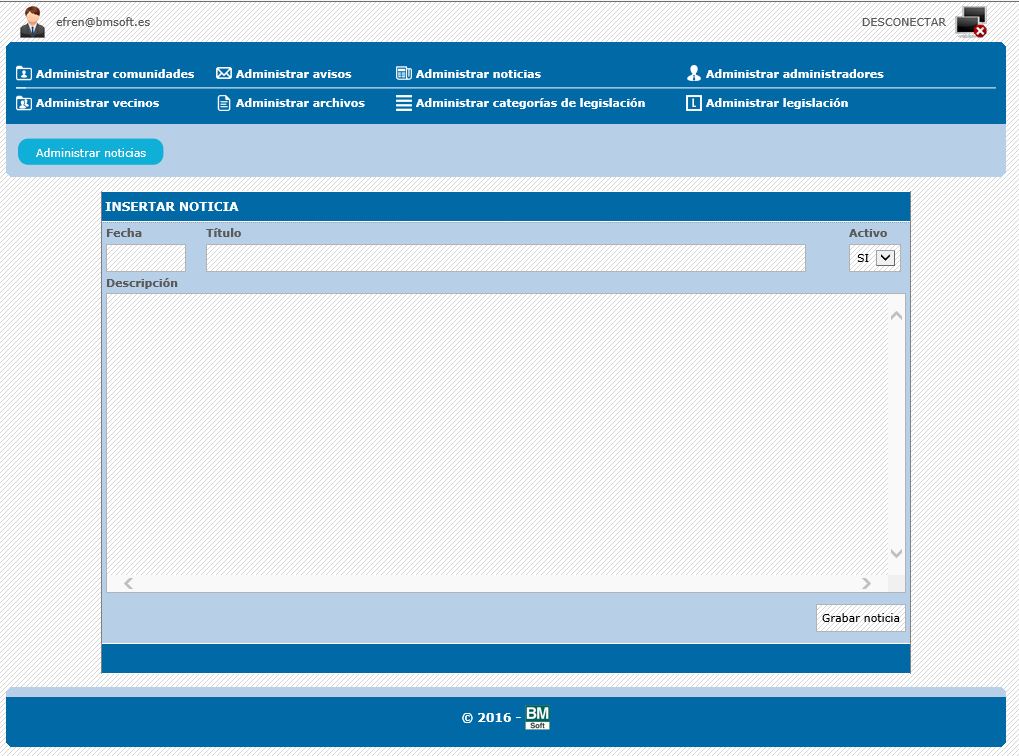Click the list icon for categorías de legislación
Viewport: 1019px width, 756px height.
point(404,103)
